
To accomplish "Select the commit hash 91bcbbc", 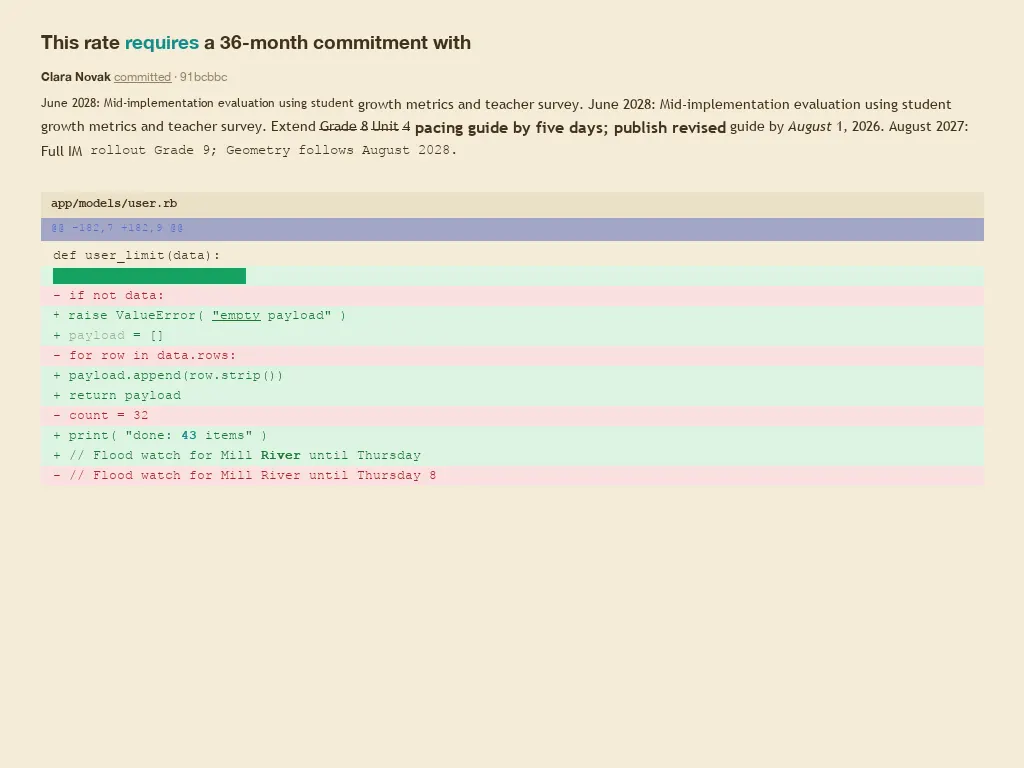I will (204, 77).
